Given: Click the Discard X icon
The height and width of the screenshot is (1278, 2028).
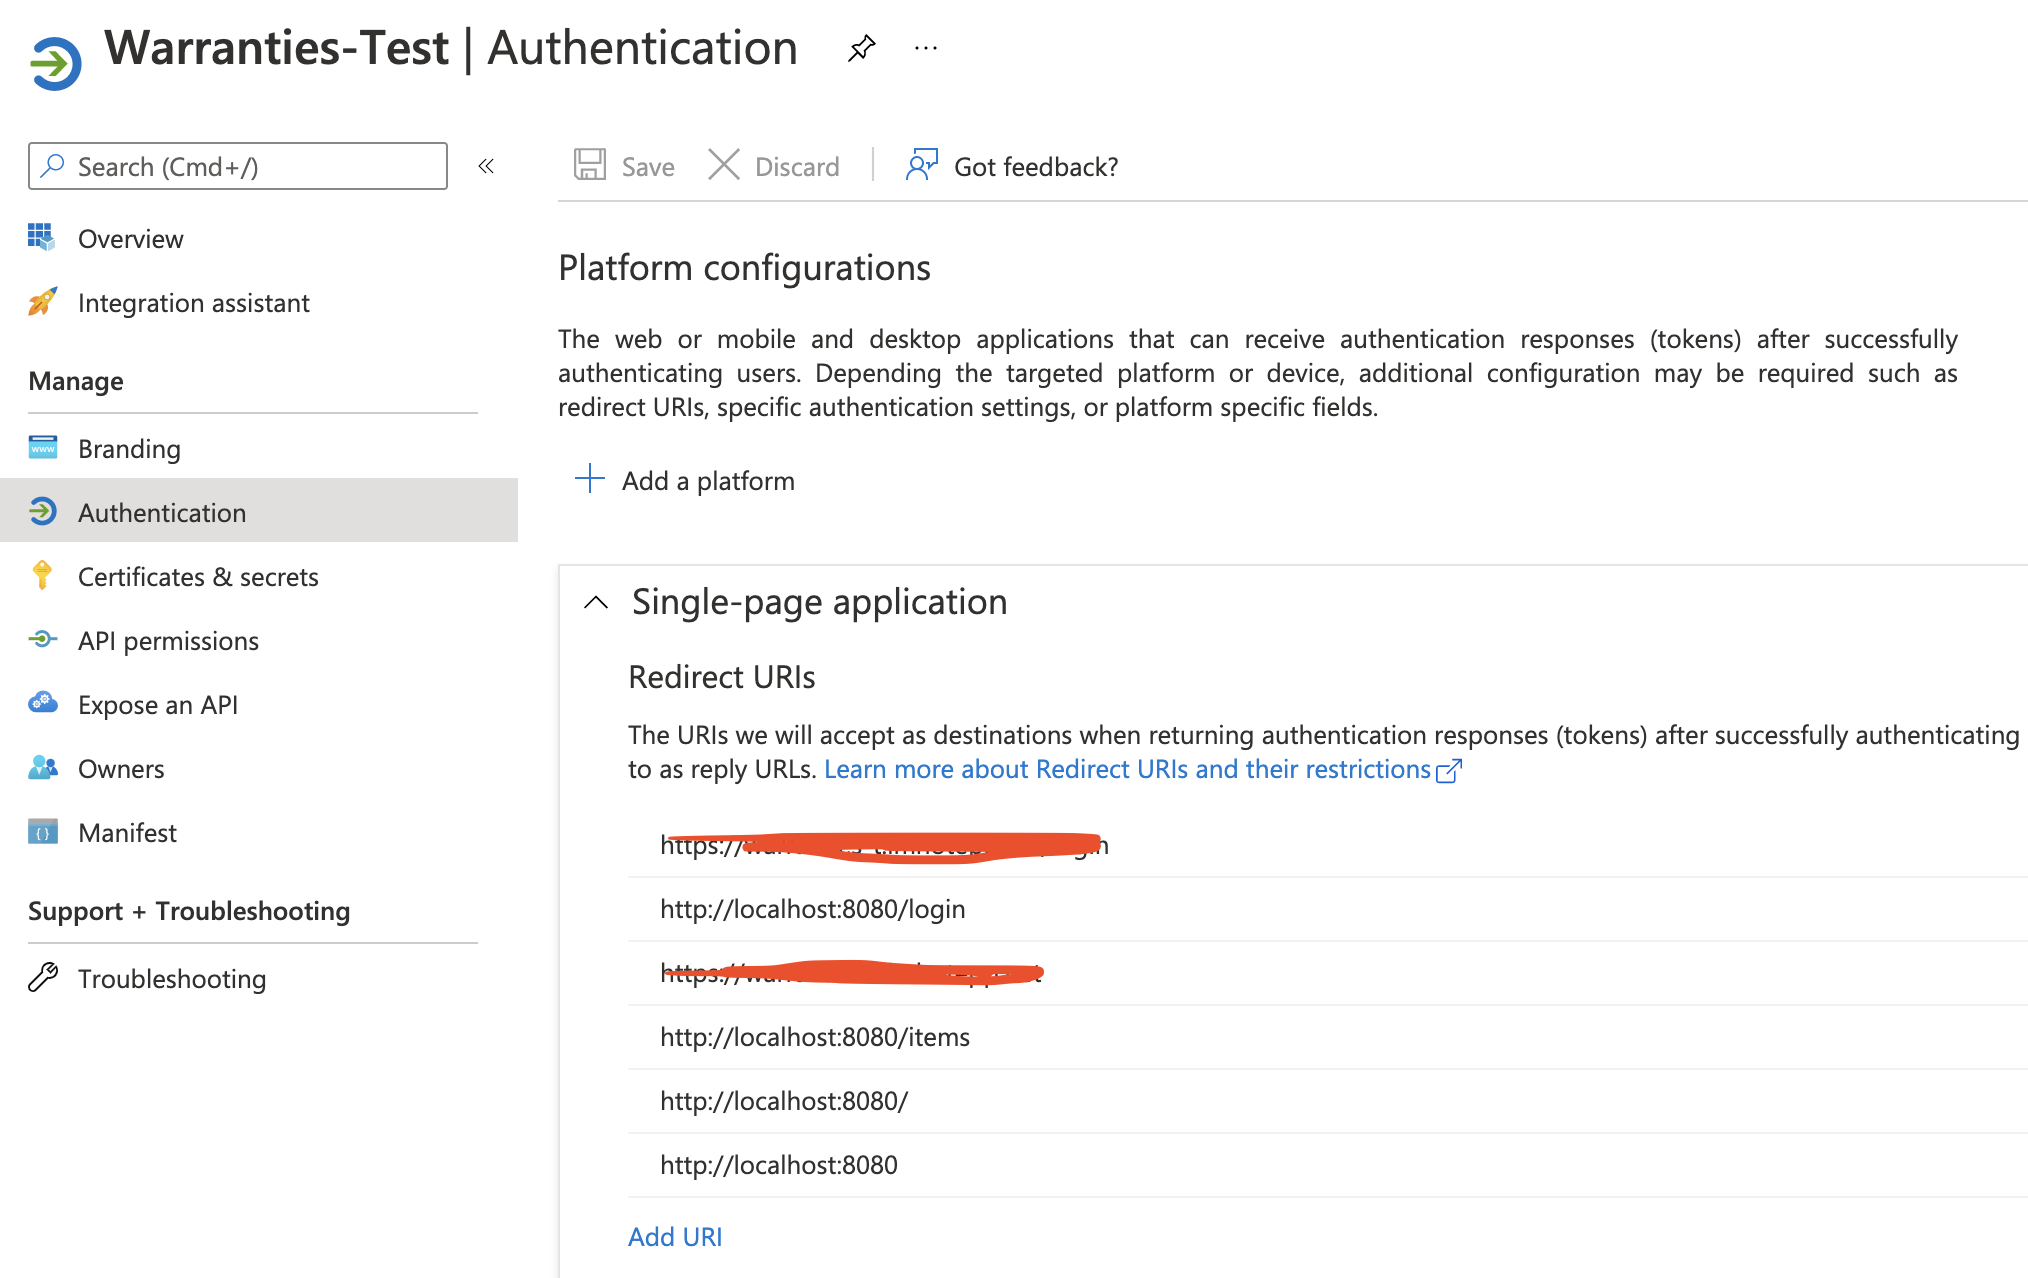Looking at the screenshot, I should [x=723, y=165].
